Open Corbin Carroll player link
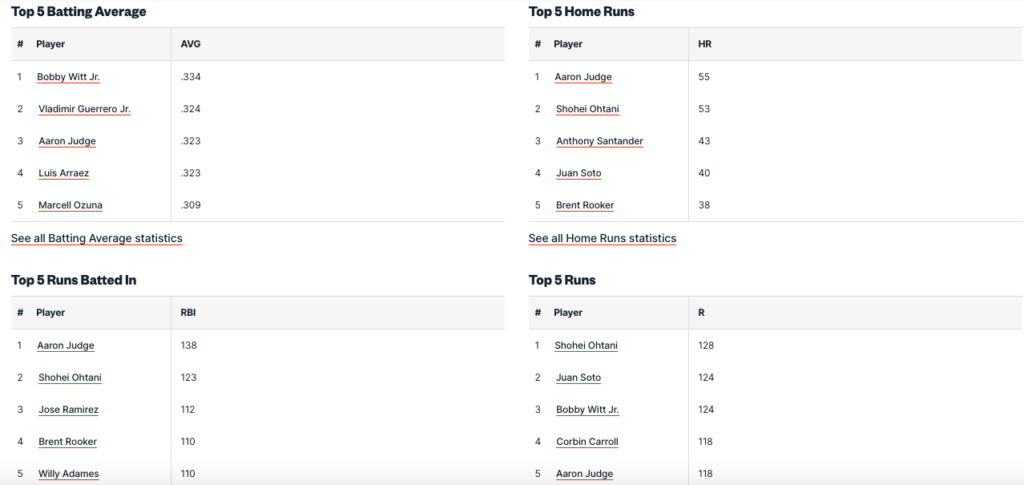 [x=587, y=441]
